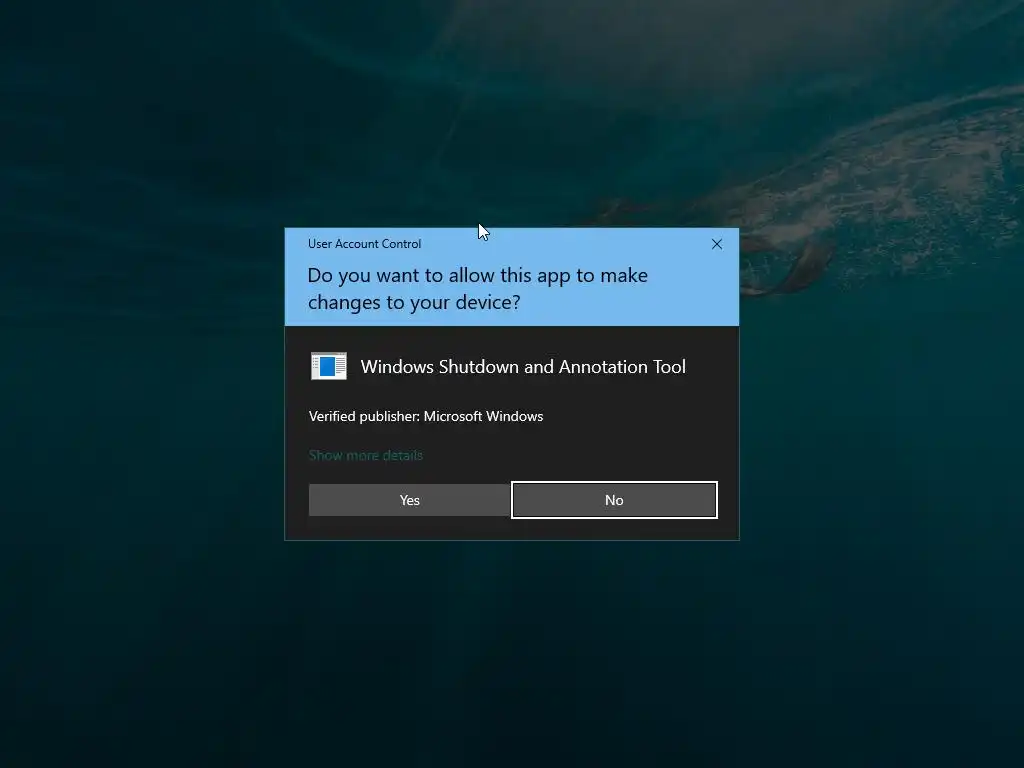Close the User Account Control dialog
1024x768 pixels.
point(716,244)
